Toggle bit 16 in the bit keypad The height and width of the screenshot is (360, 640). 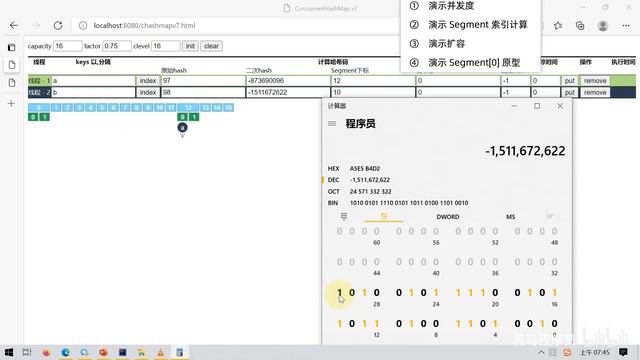click(554, 293)
